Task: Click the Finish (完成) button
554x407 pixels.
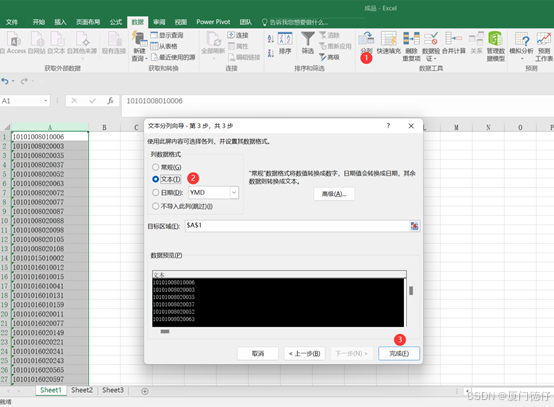Action: pyautogui.click(x=399, y=353)
